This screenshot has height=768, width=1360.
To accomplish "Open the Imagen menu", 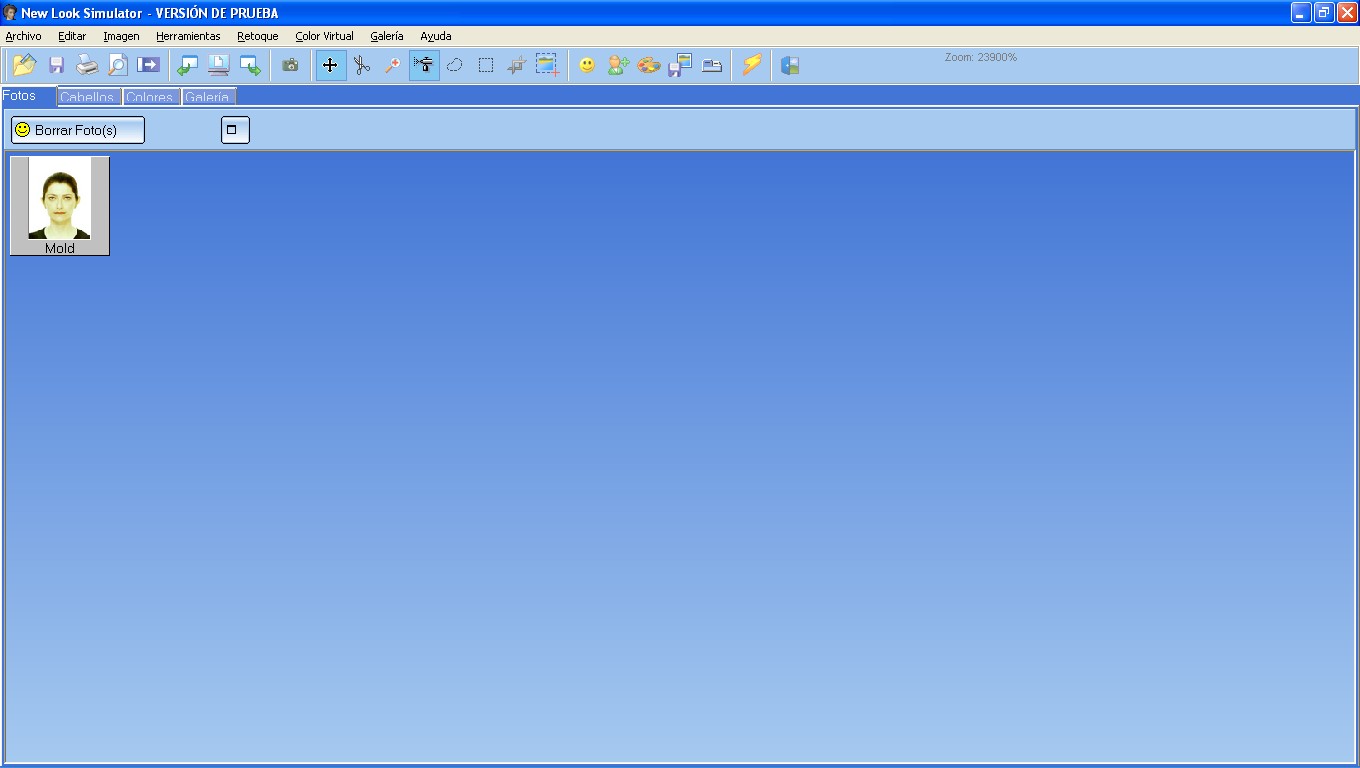I will 121,36.
